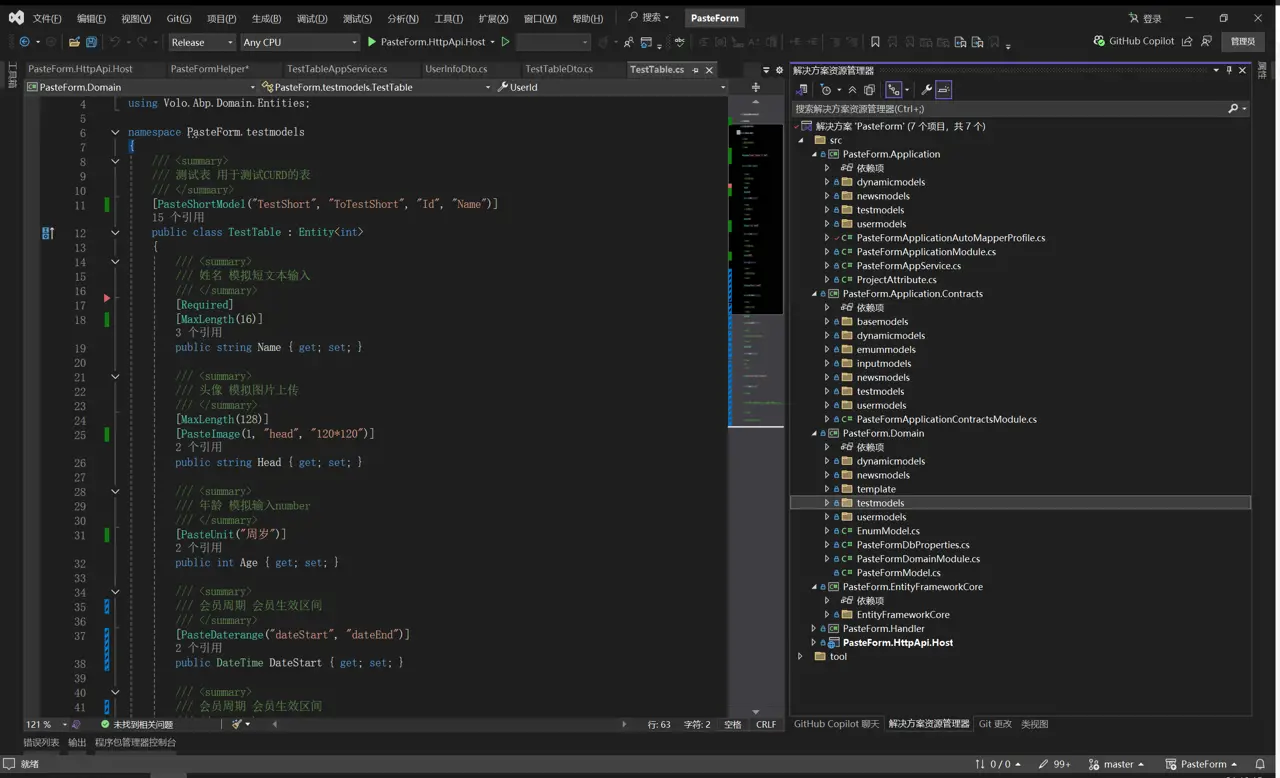
Task: Select EnumModel.cs in Solution Explorer
Action: tap(888, 531)
